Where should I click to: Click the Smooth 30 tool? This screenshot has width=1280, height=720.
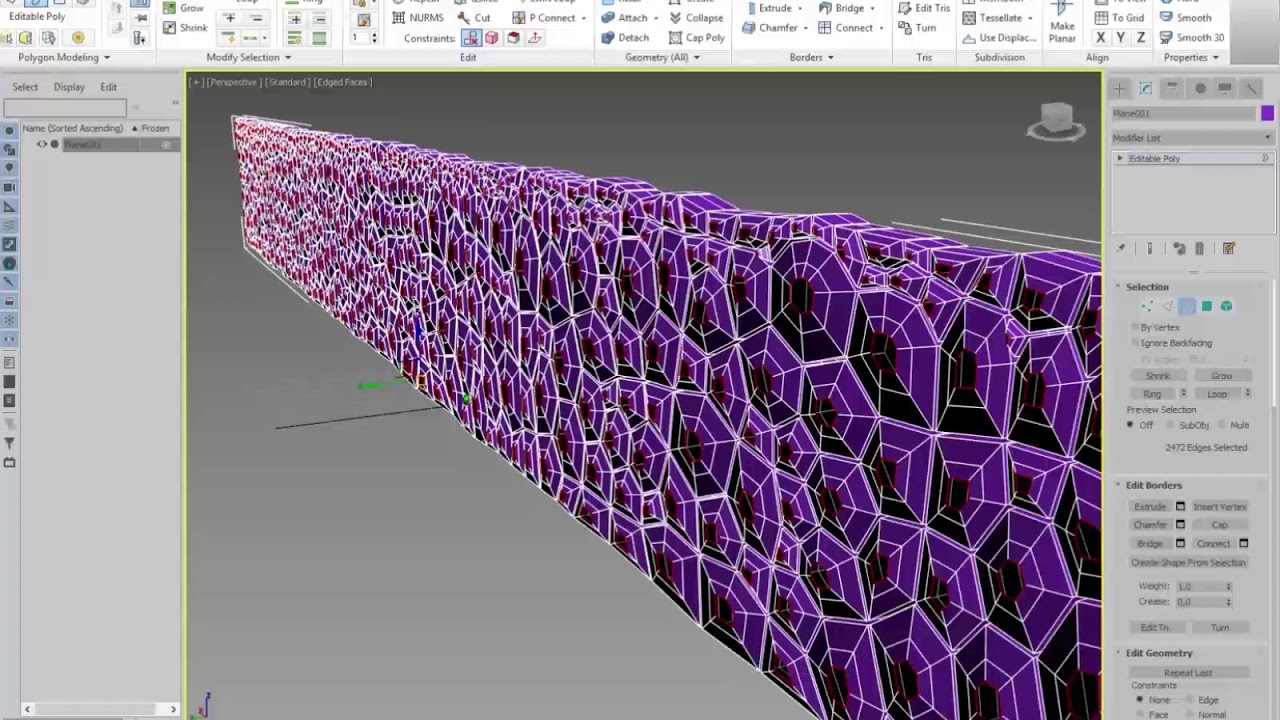[x=1191, y=37]
